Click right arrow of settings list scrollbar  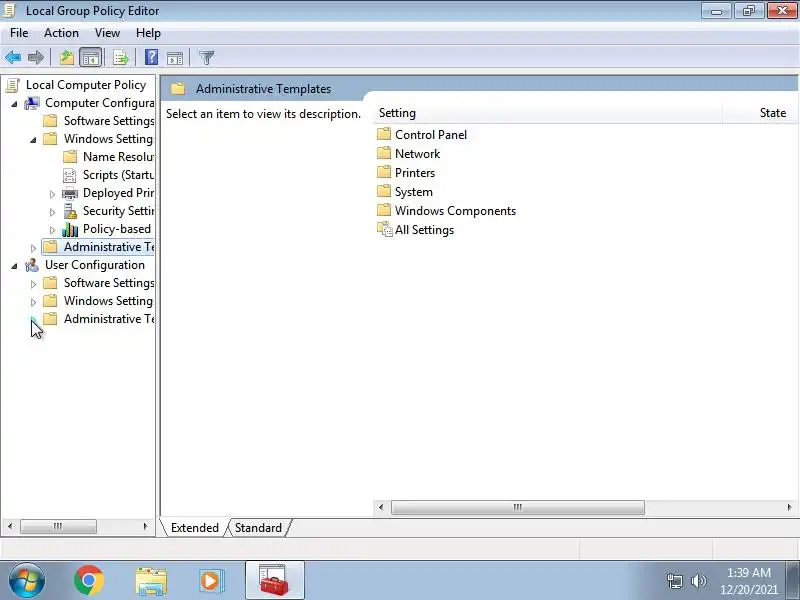coord(789,507)
